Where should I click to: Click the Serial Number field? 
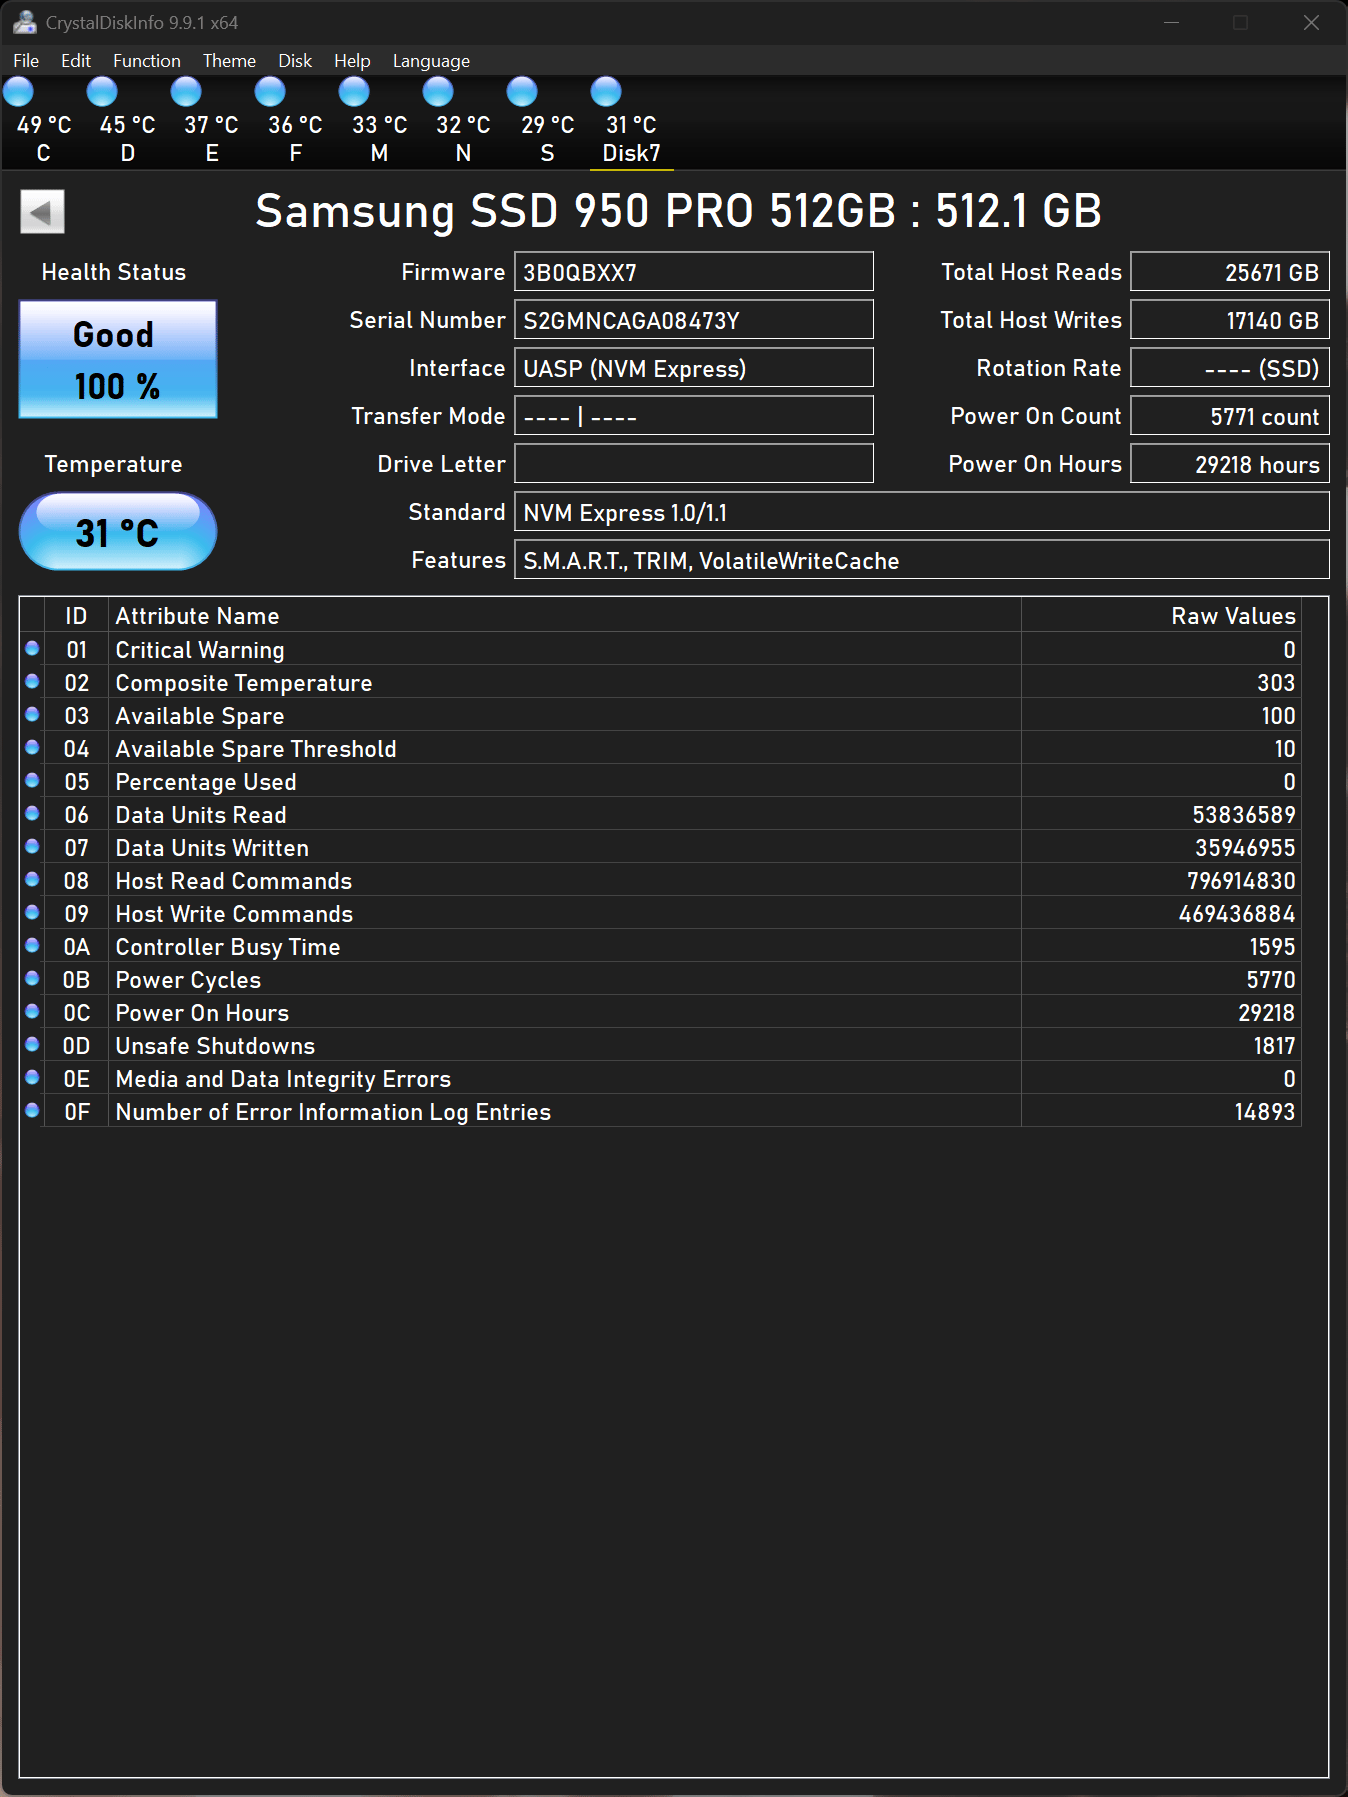[694, 320]
